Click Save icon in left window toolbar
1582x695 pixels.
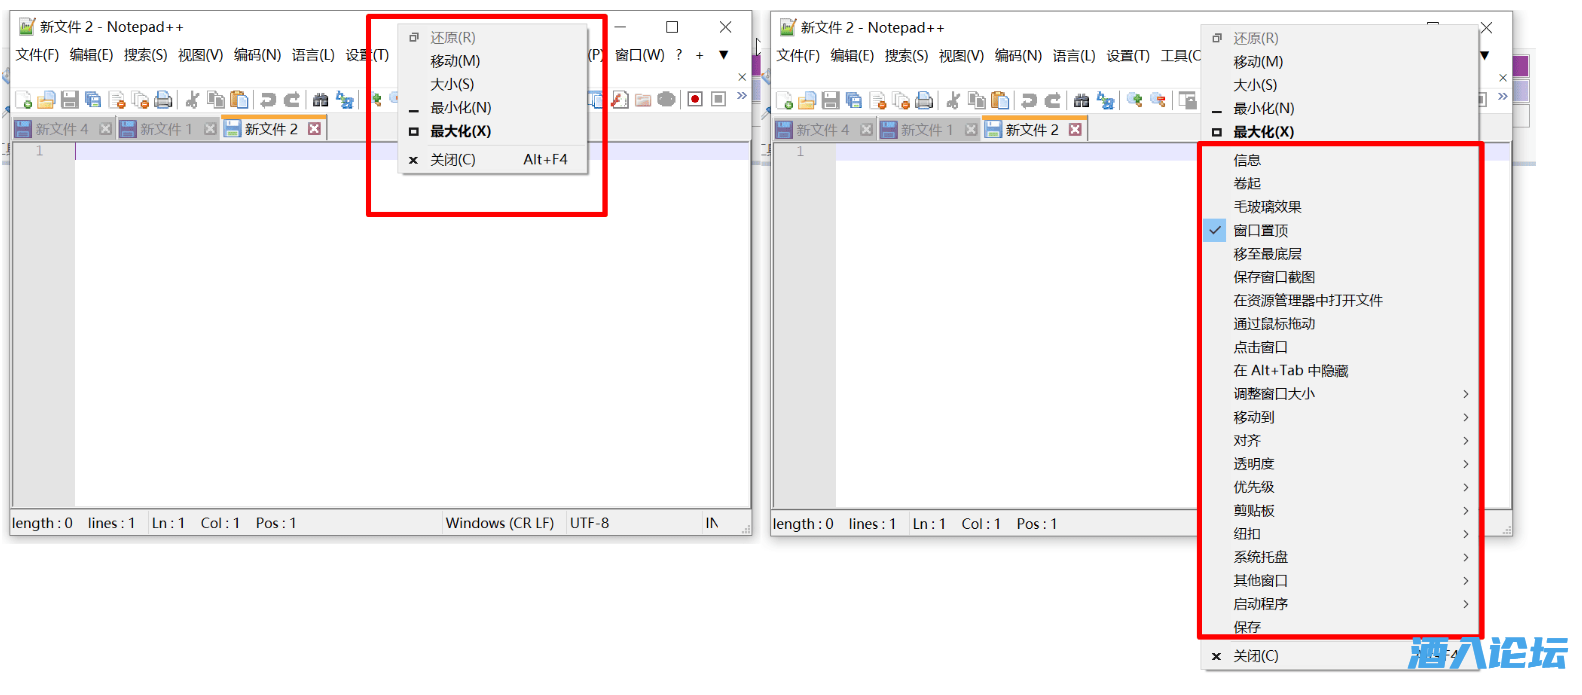click(70, 100)
